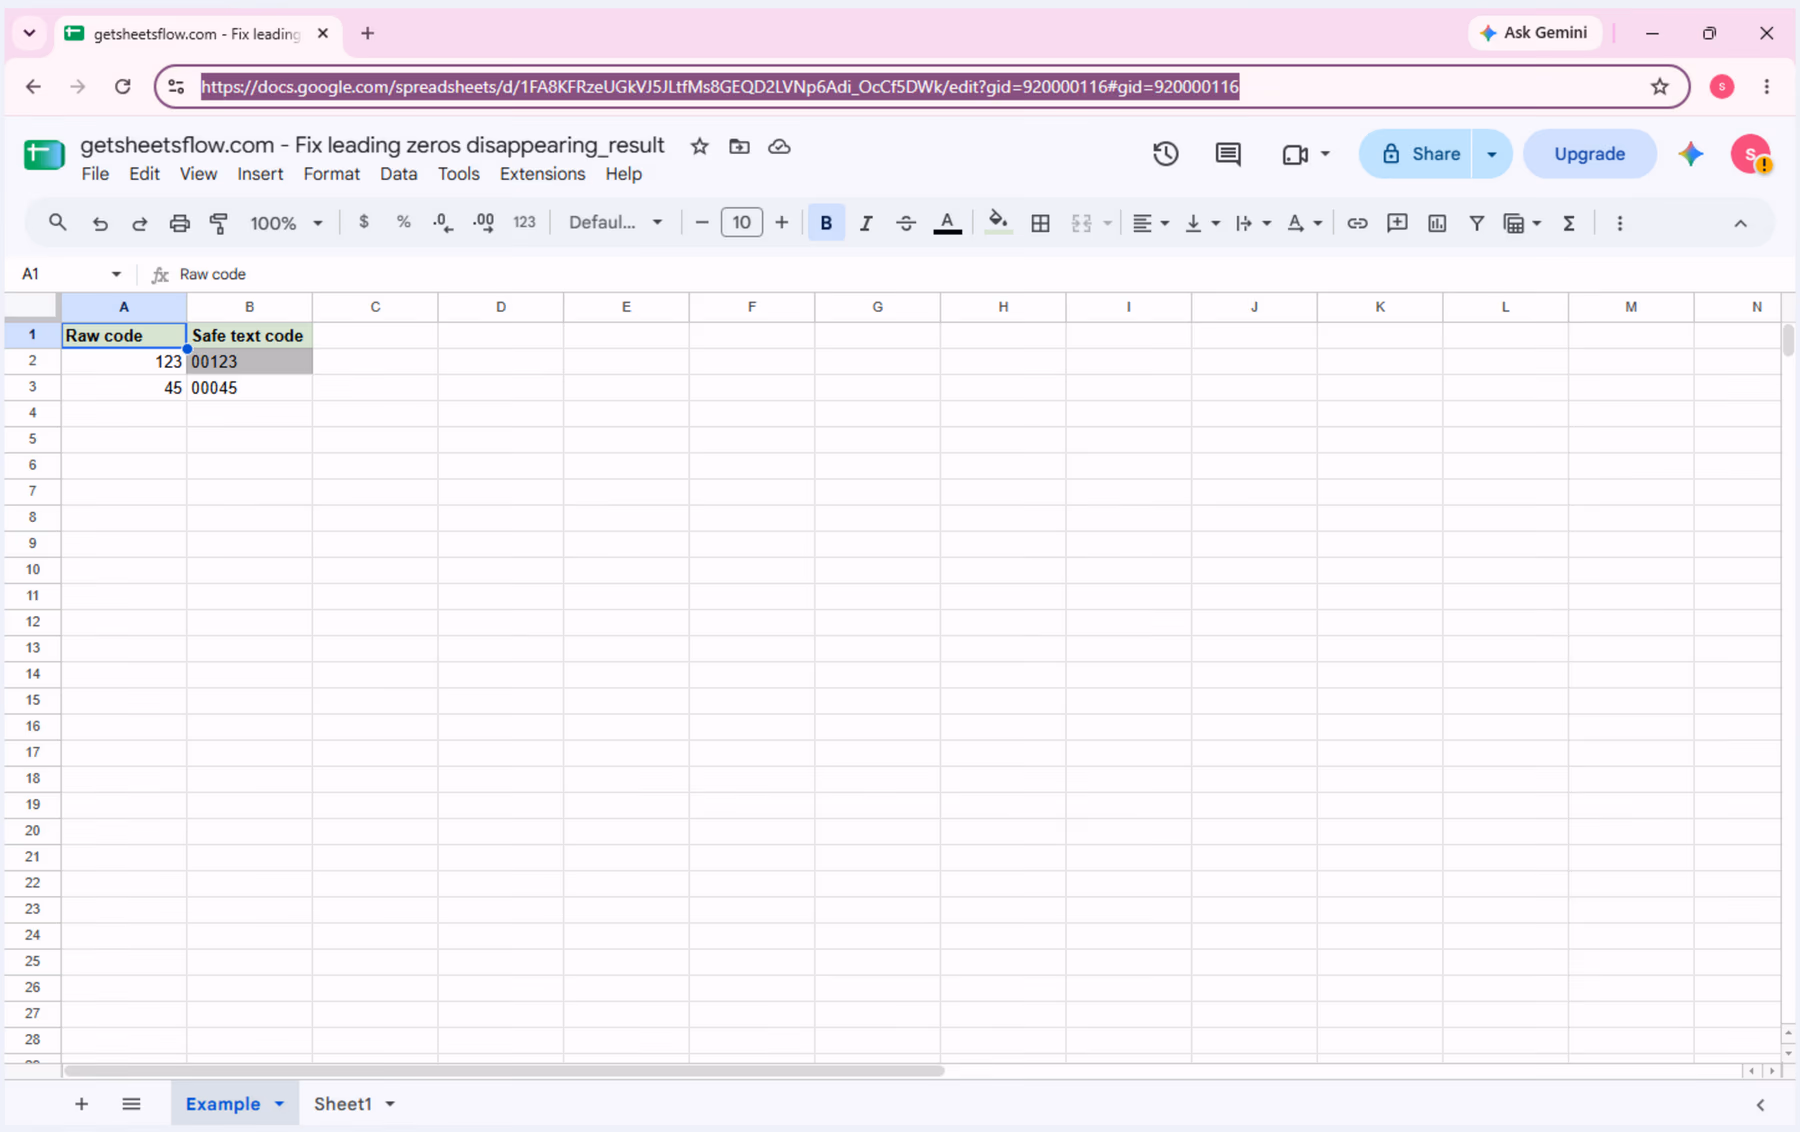The width and height of the screenshot is (1800, 1132).
Task: Open the text wrapping dropdown
Action: (x=1252, y=223)
